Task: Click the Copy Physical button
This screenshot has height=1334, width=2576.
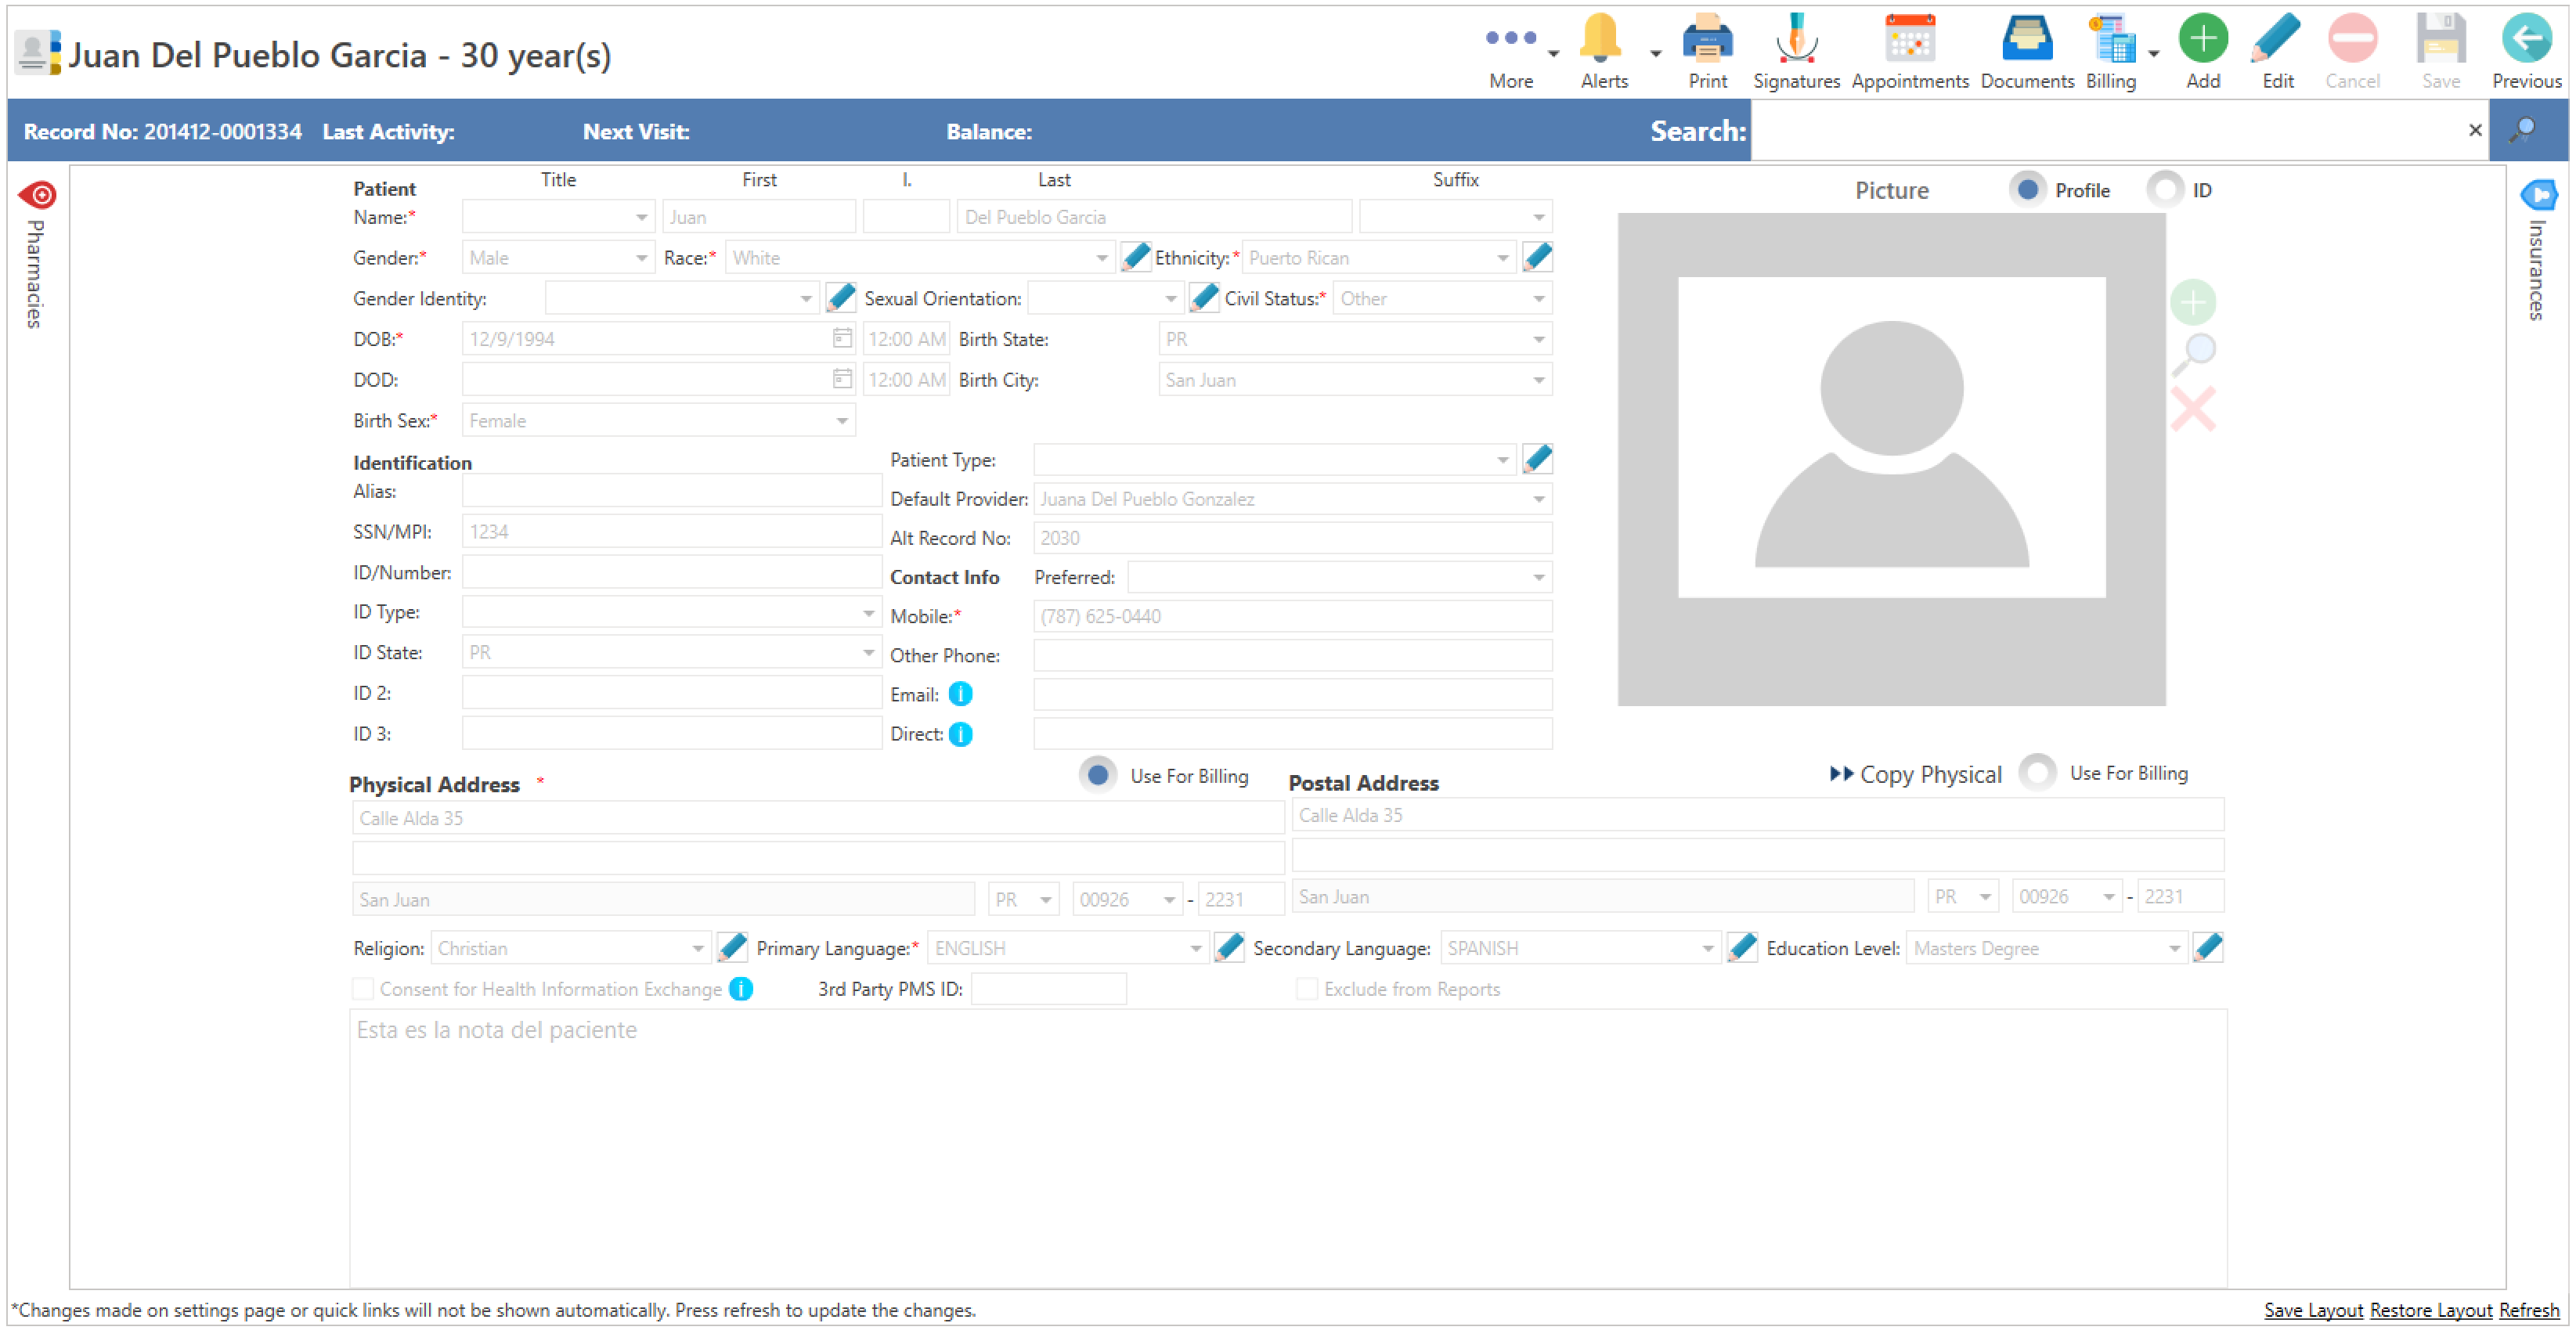Action: point(1914,774)
